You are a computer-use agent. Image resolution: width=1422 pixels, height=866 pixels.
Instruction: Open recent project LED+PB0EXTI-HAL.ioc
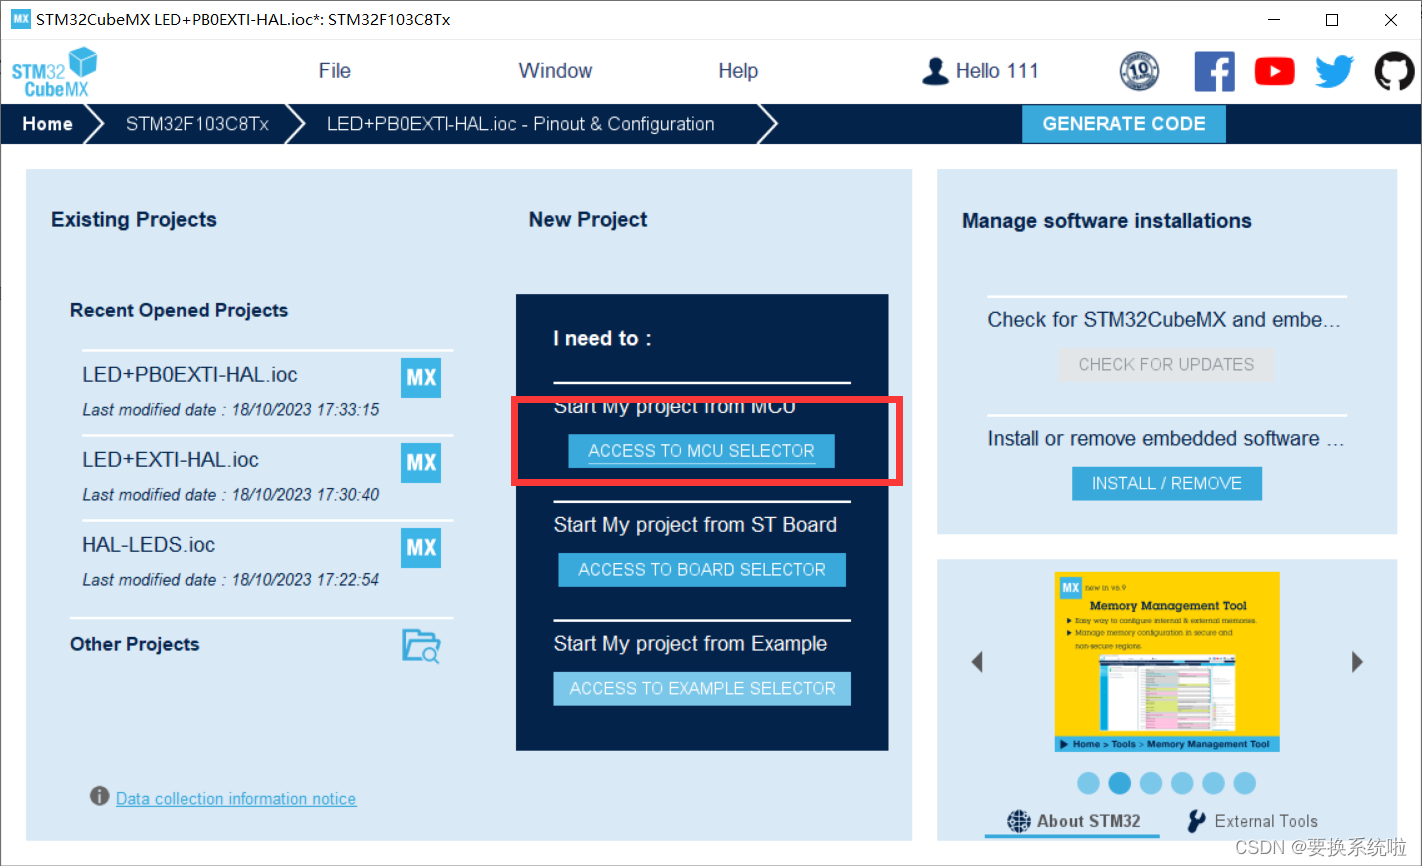tap(190, 375)
